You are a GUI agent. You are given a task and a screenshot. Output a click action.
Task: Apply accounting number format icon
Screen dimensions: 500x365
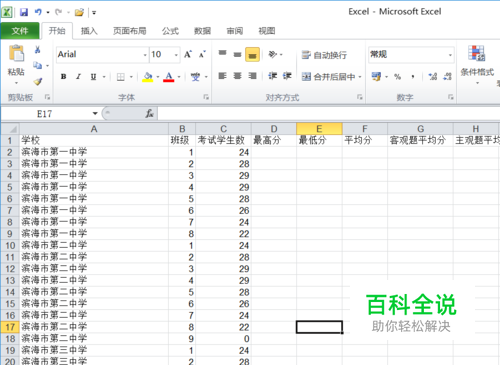[376, 77]
